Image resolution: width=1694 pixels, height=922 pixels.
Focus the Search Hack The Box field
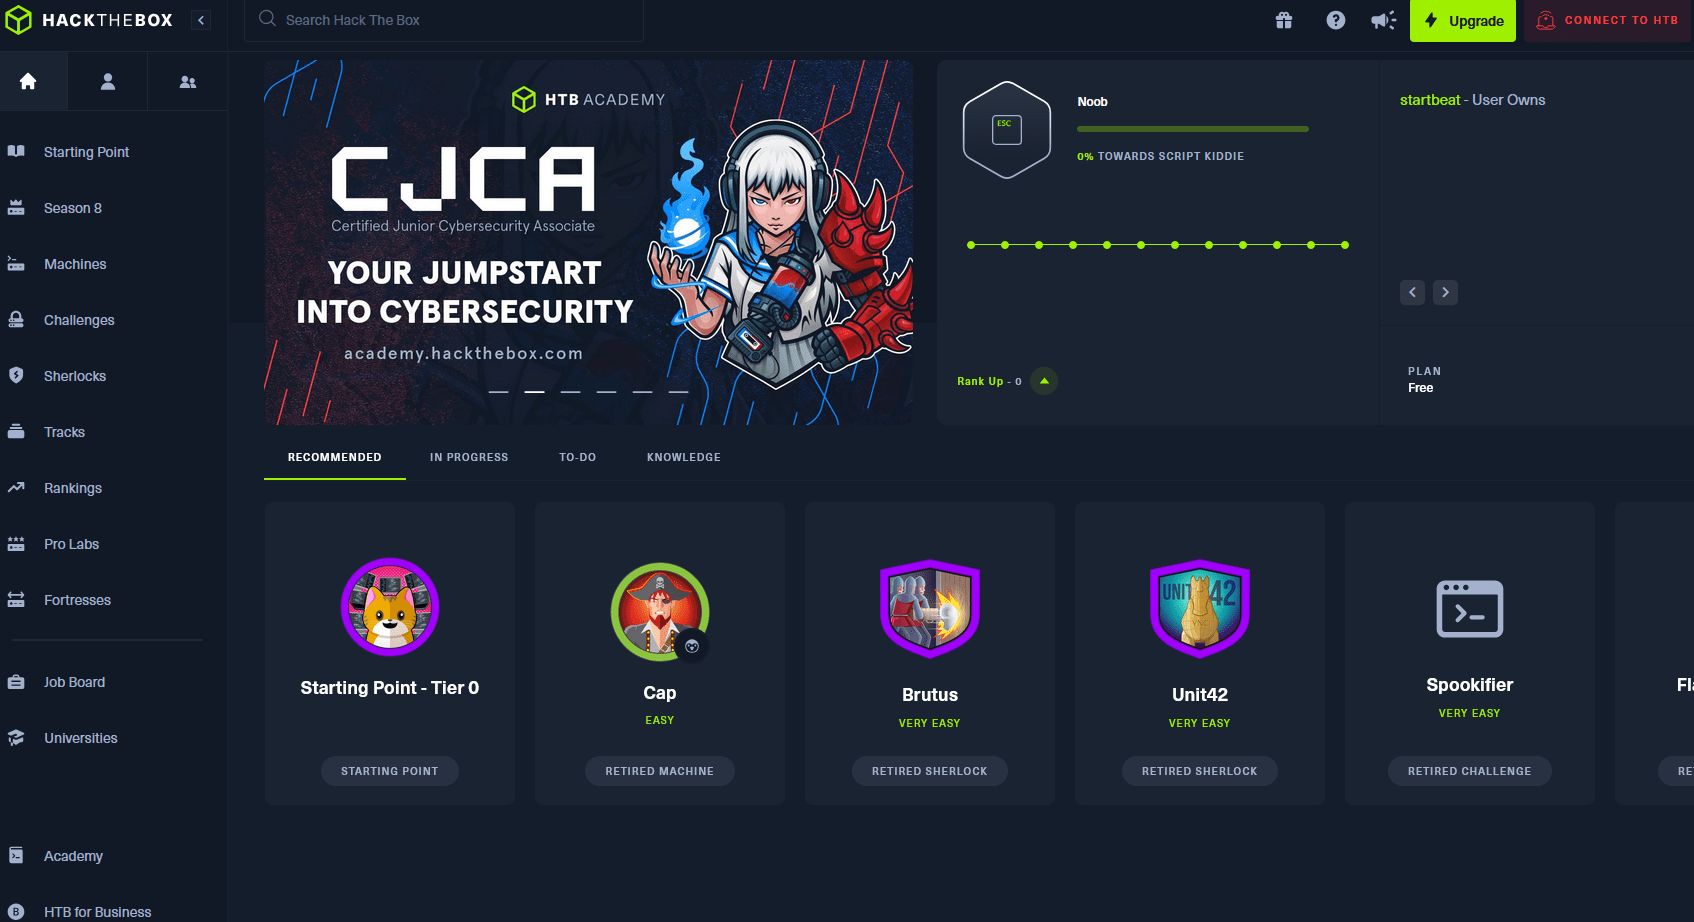click(x=444, y=20)
